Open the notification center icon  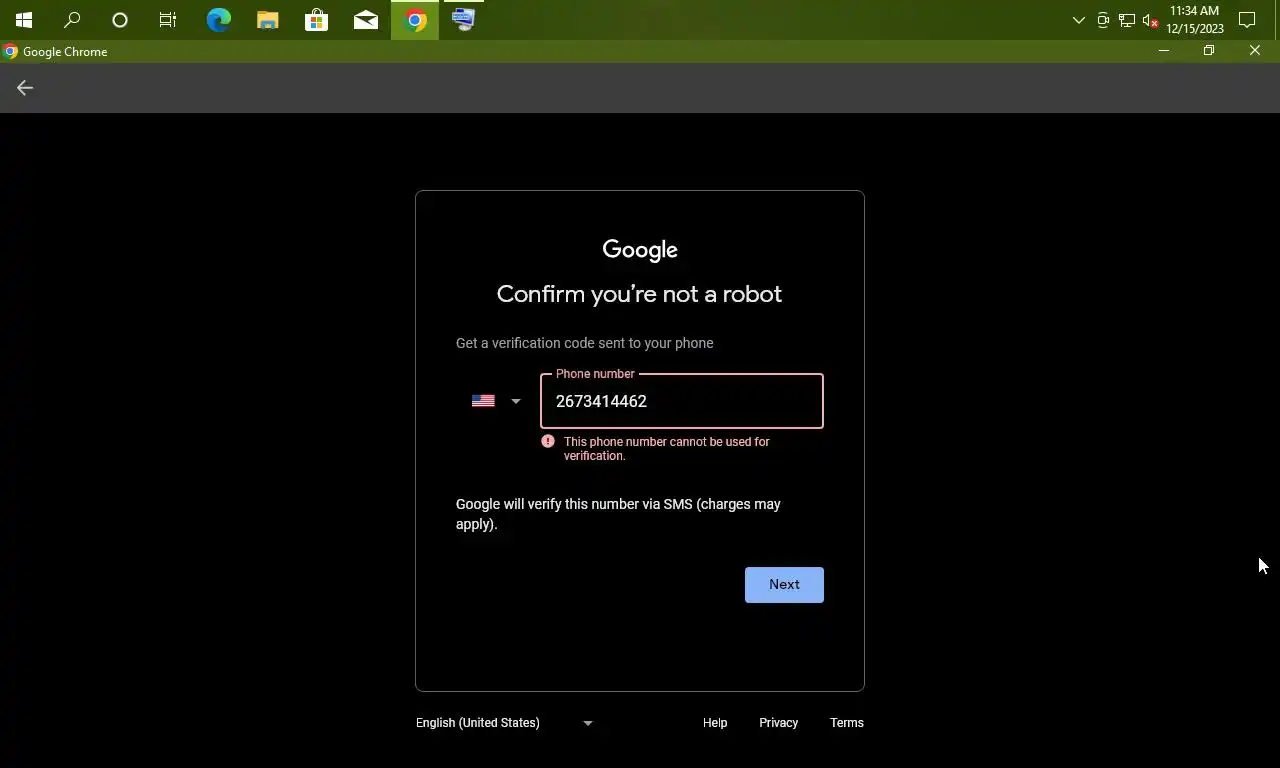point(1247,20)
